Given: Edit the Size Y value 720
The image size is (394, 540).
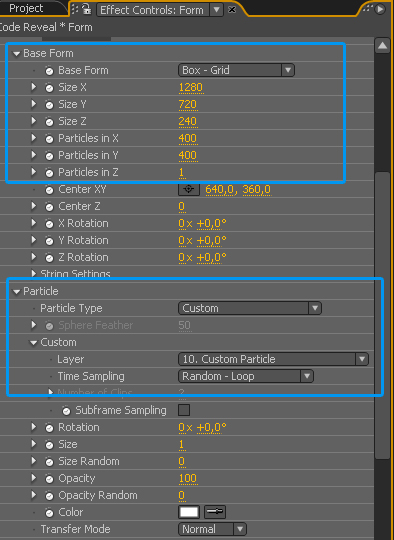Looking at the screenshot, I should coord(188,104).
